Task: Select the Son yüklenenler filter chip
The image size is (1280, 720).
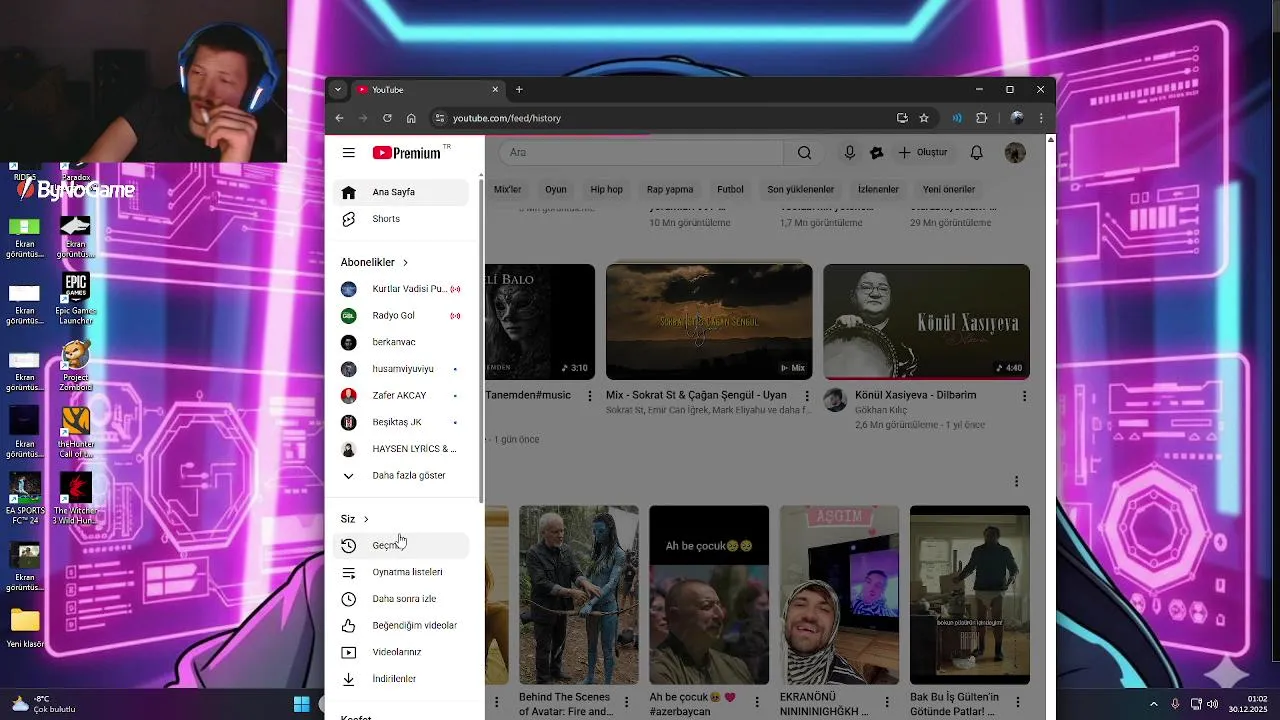Action: pyautogui.click(x=800, y=189)
